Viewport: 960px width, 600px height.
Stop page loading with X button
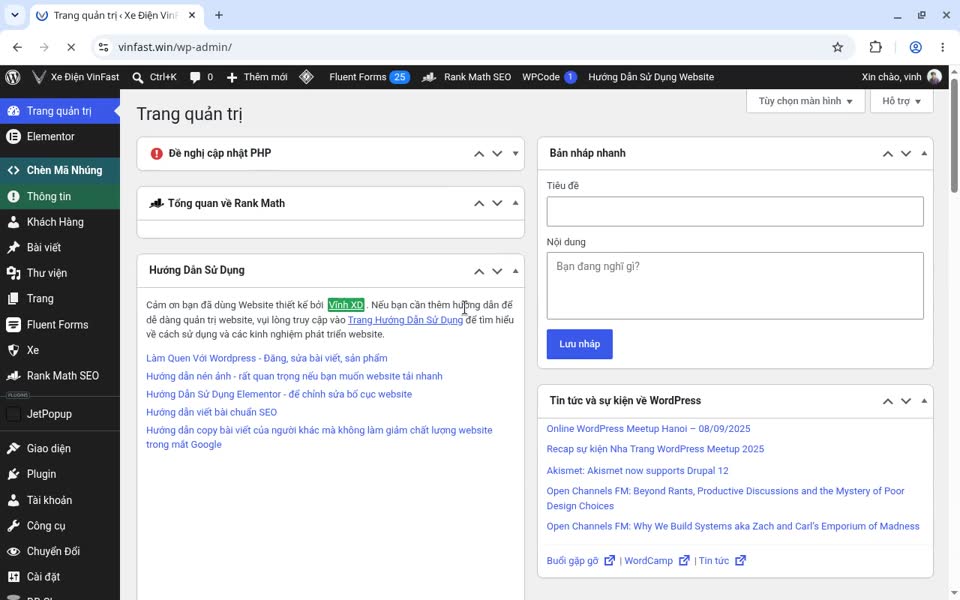(x=71, y=47)
